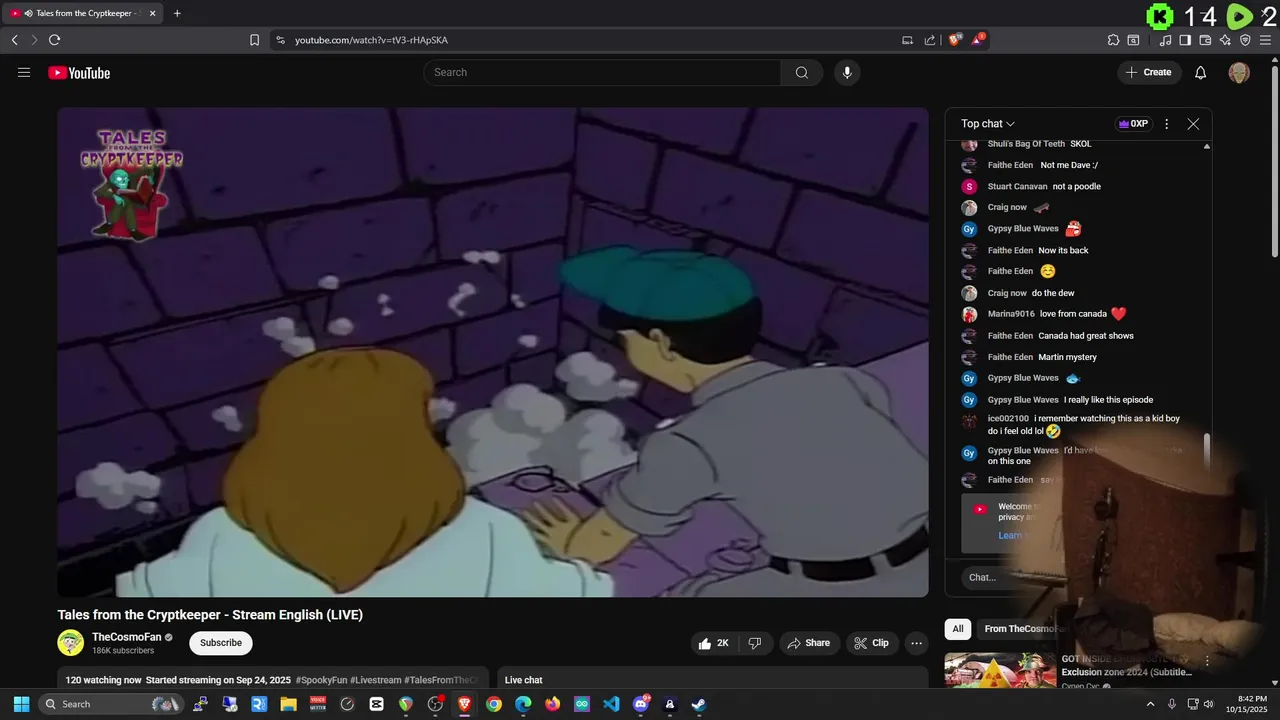Open Brave Rewards triangle icon
This screenshot has width=1280, height=720.
[x=978, y=39]
